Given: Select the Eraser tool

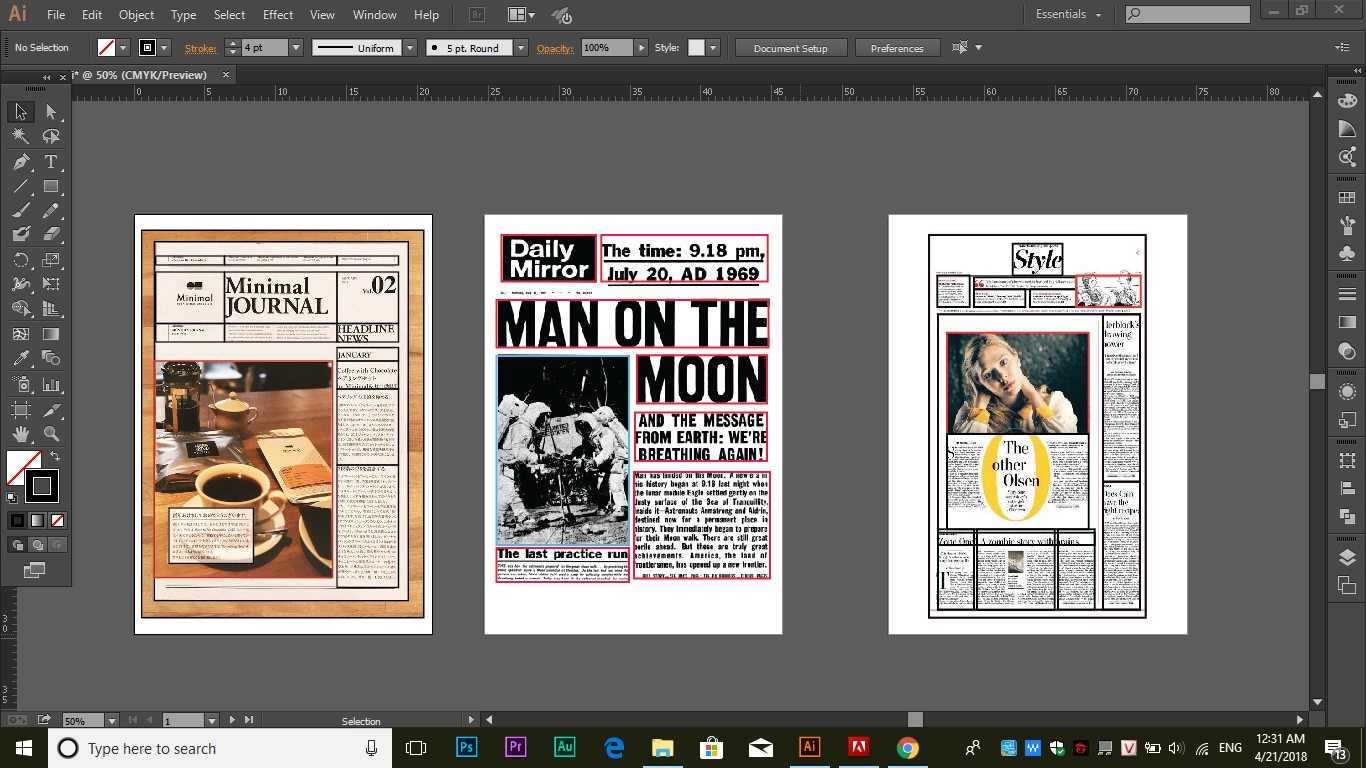Looking at the screenshot, I should [51, 235].
